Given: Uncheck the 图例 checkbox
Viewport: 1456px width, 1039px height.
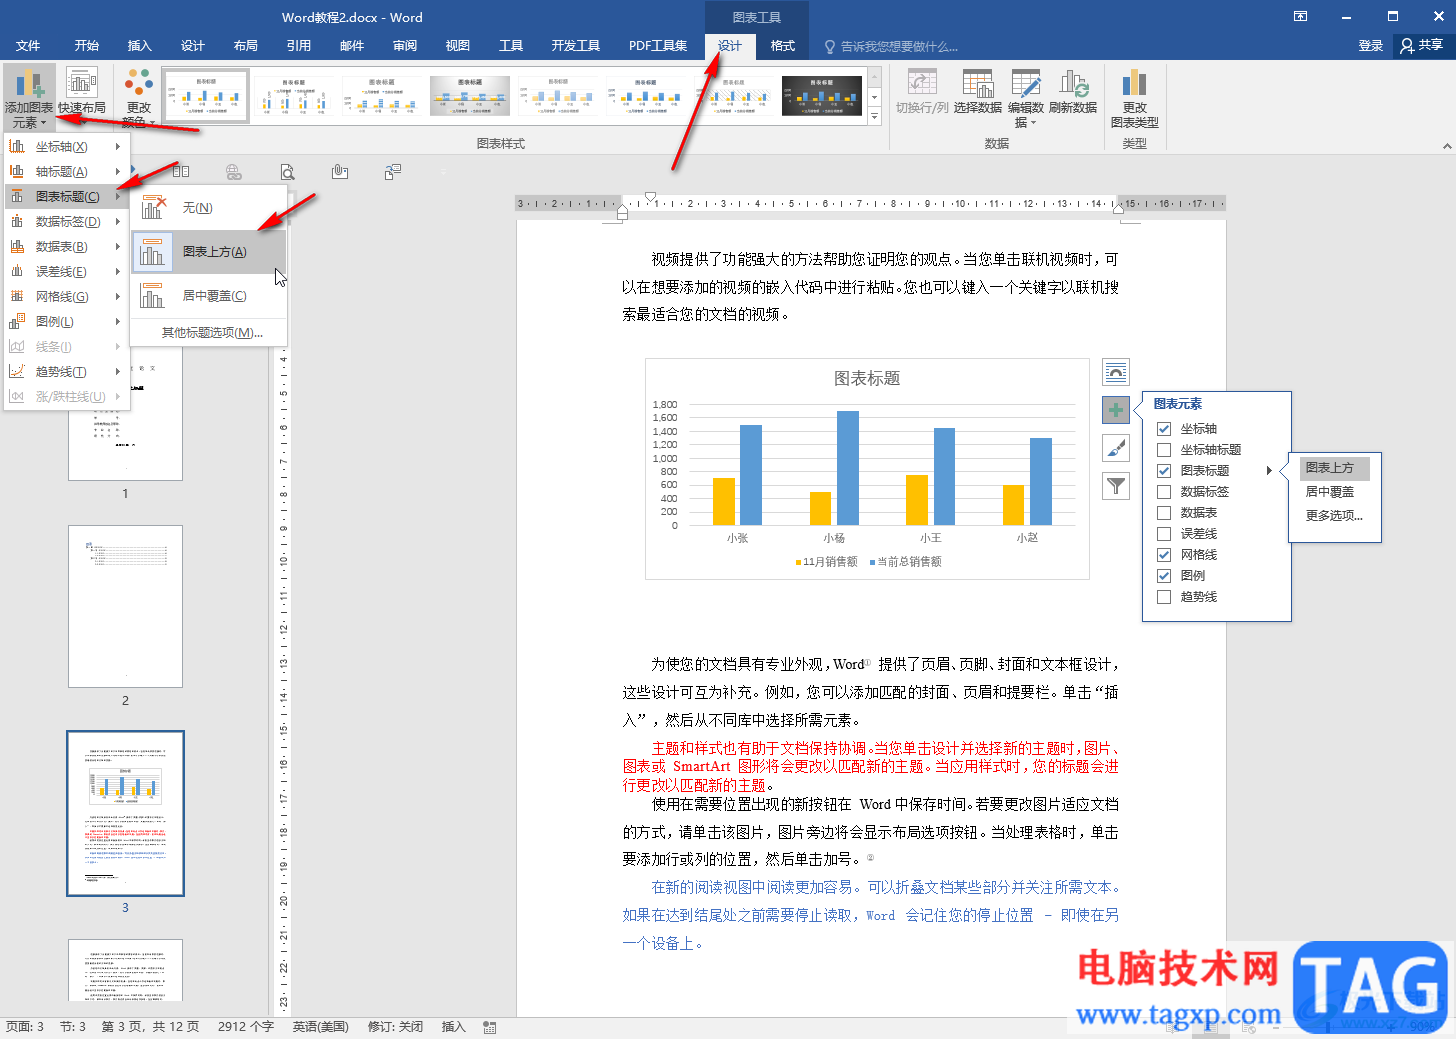Looking at the screenshot, I should tap(1164, 576).
